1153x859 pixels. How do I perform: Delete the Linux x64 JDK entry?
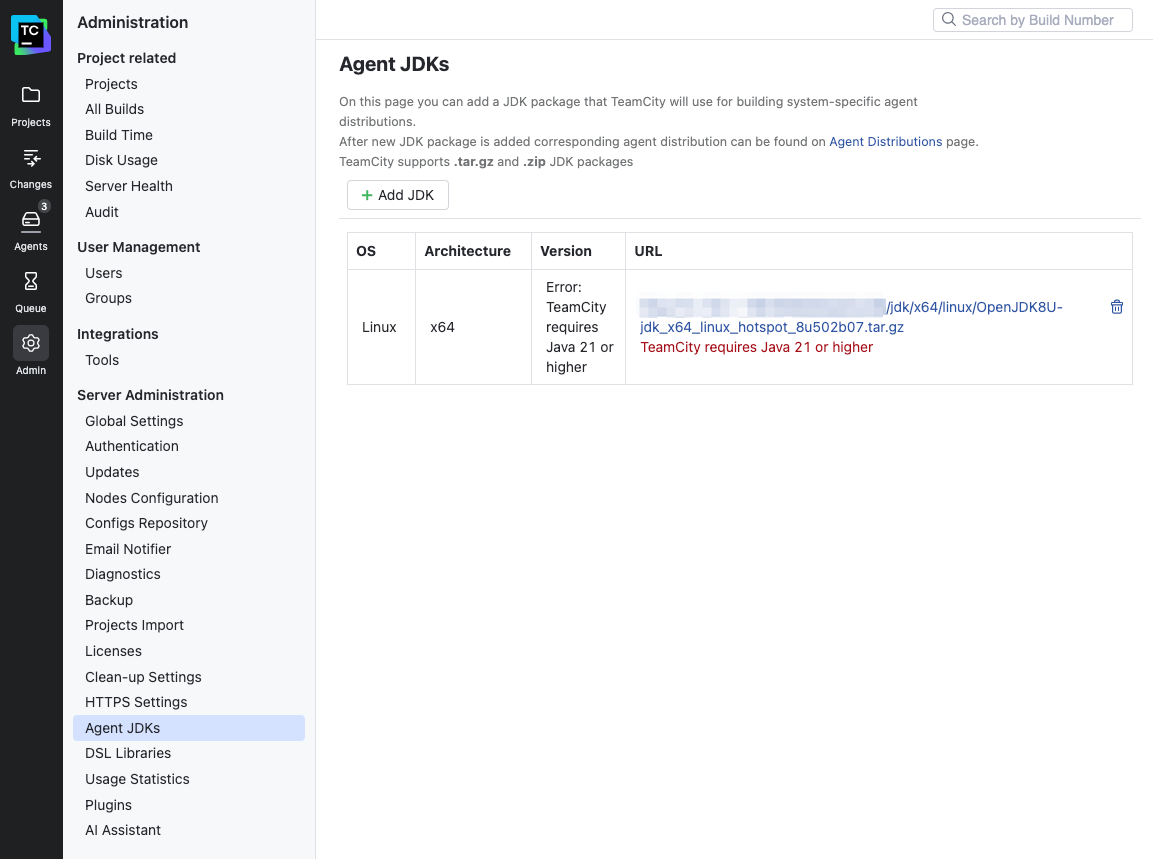[x=1116, y=307]
